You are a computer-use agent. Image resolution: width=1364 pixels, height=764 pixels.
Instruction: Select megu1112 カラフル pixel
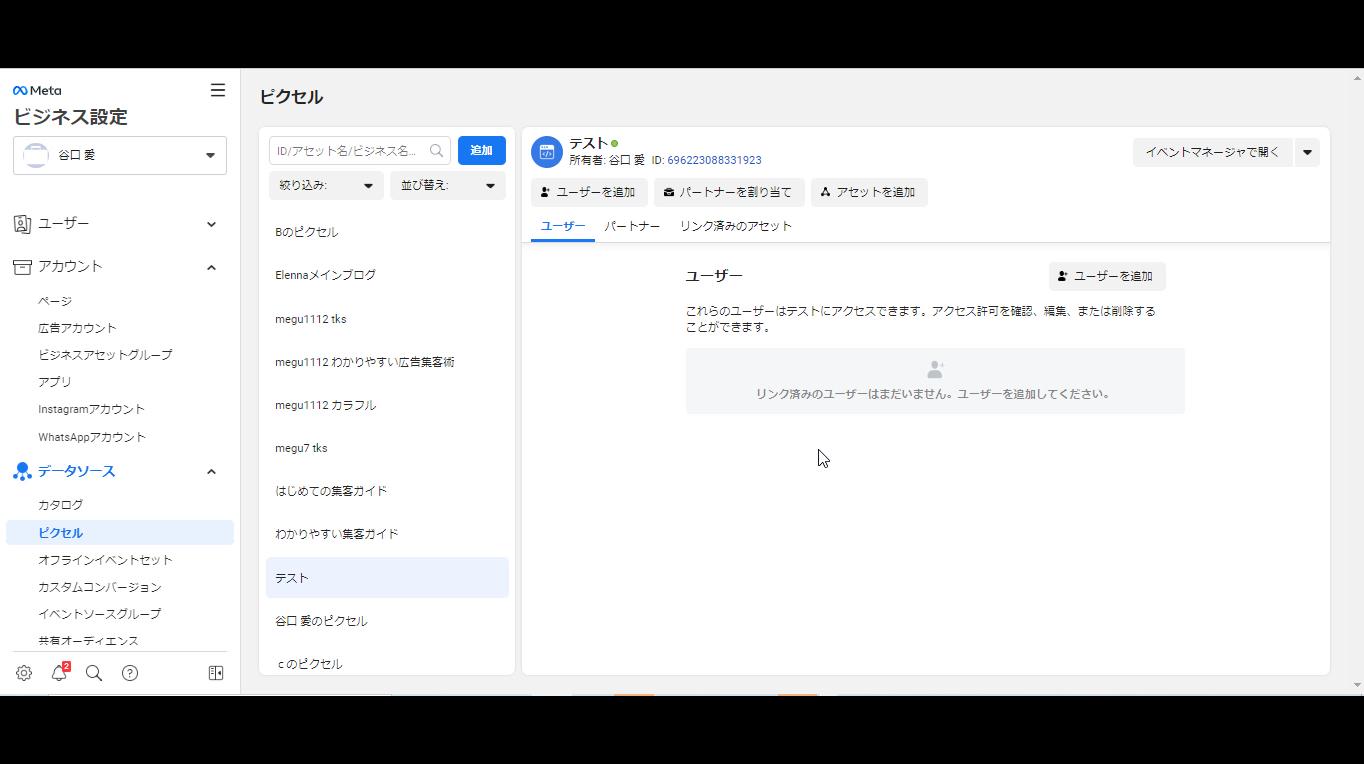click(387, 405)
